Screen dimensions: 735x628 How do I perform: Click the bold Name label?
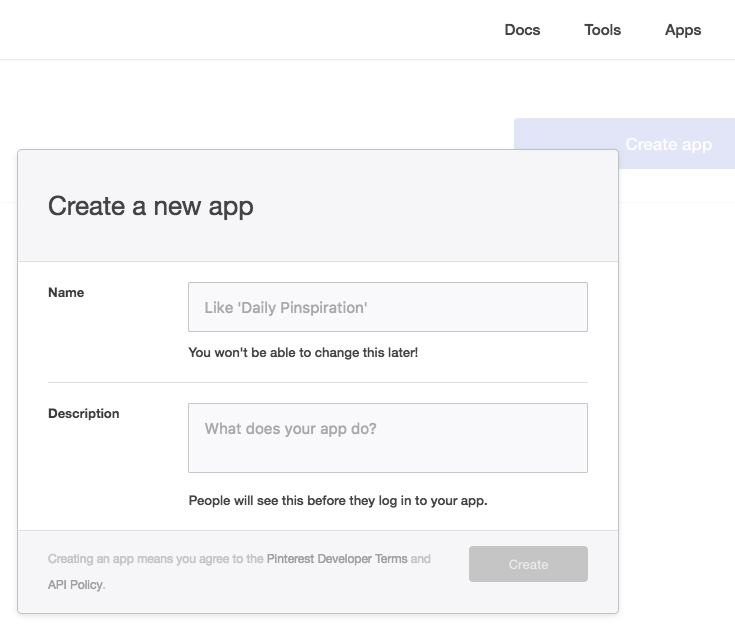coord(66,292)
